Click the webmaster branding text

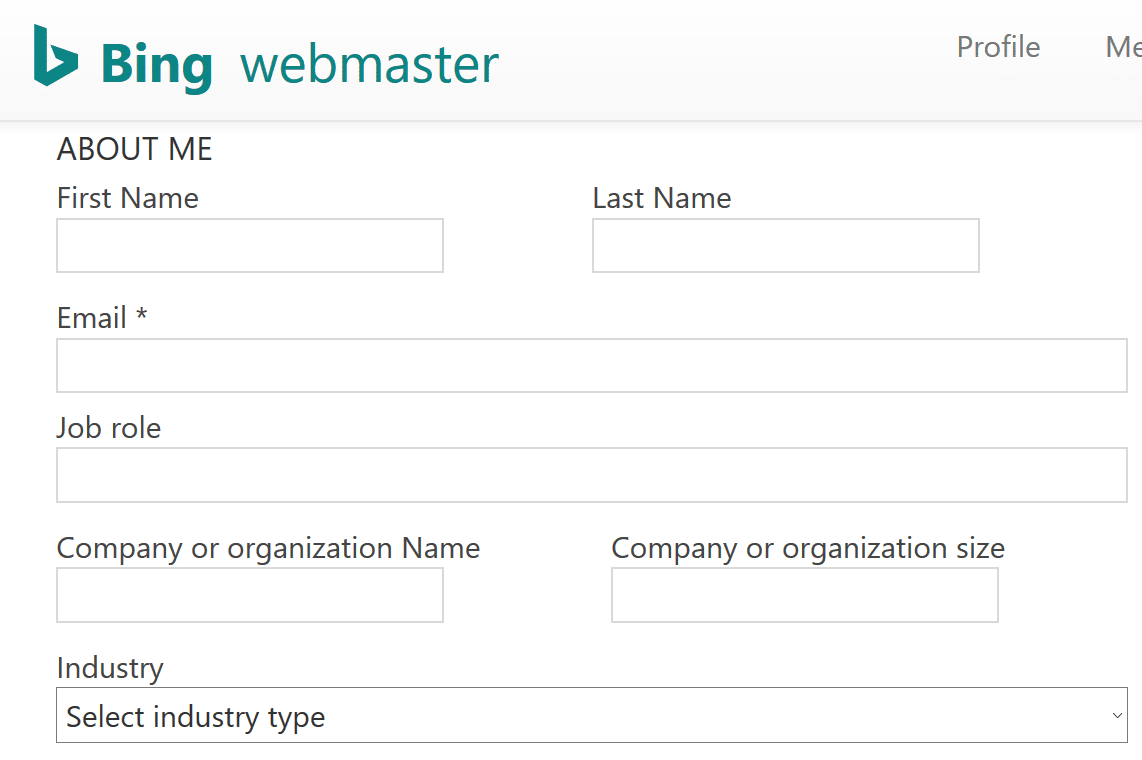click(369, 62)
